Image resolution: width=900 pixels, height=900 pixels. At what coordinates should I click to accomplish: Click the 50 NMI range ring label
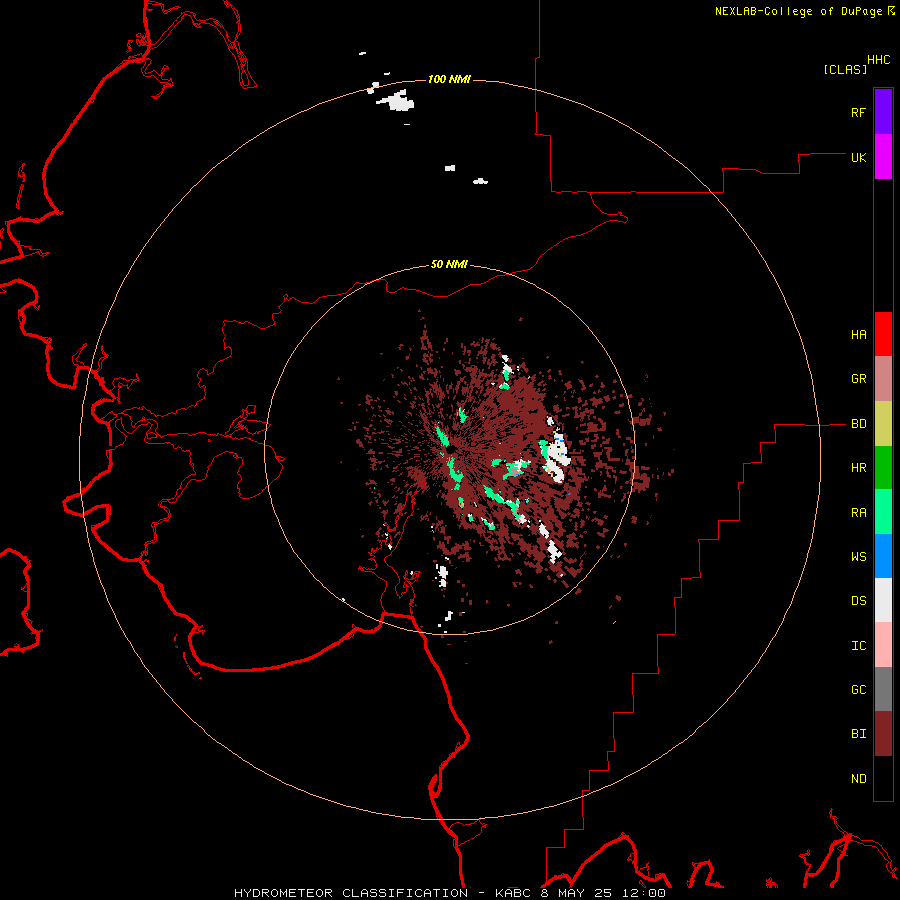[x=449, y=264]
